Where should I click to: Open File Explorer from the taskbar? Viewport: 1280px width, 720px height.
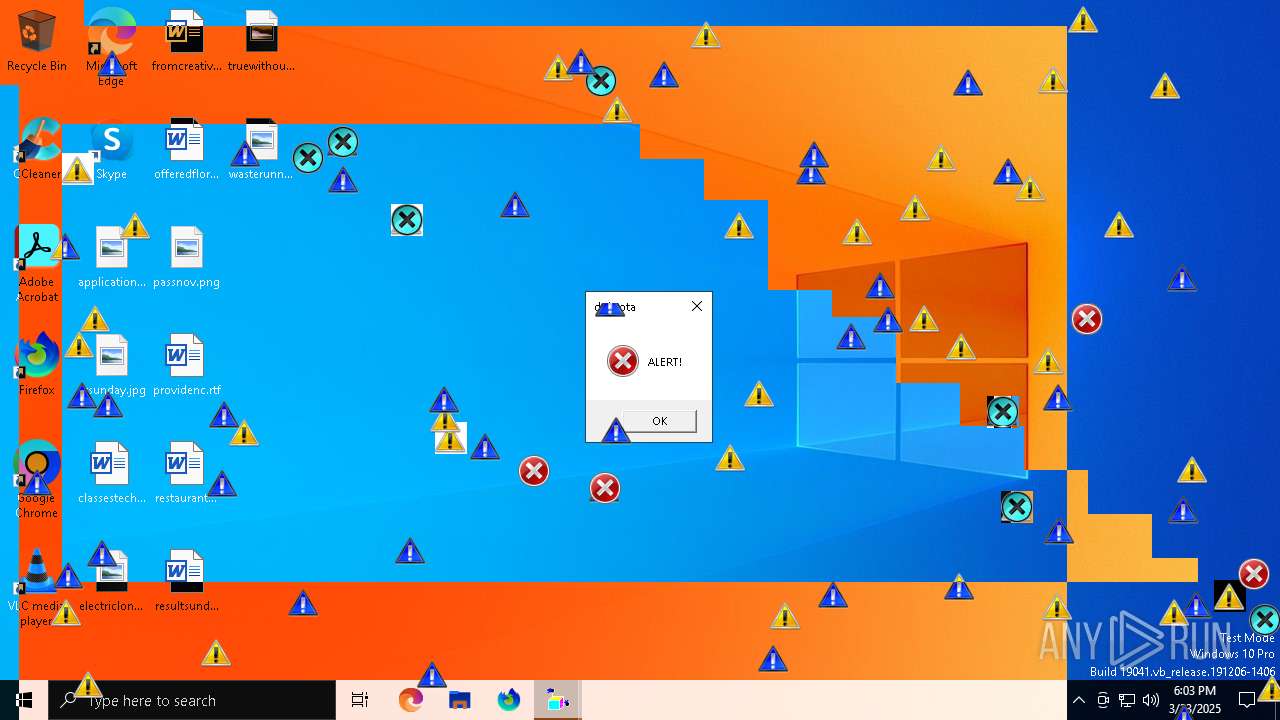[459, 700]
